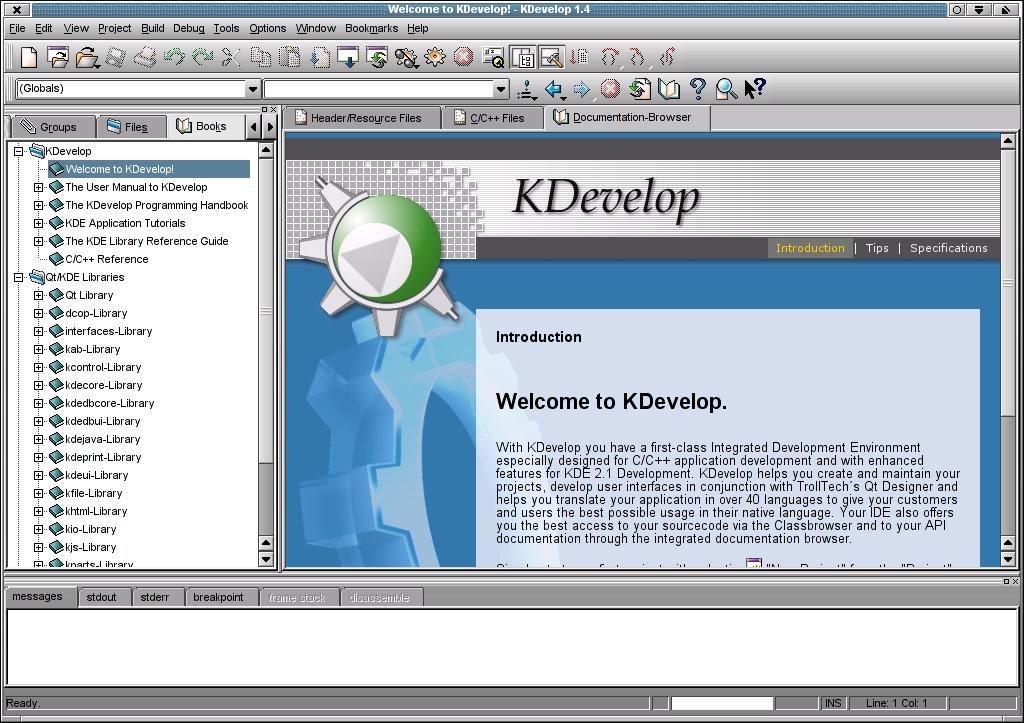This screenshot has height=723, width=1024.
Task: Open the (Globals) class dropdown
Action: click(x=252, y=89)
